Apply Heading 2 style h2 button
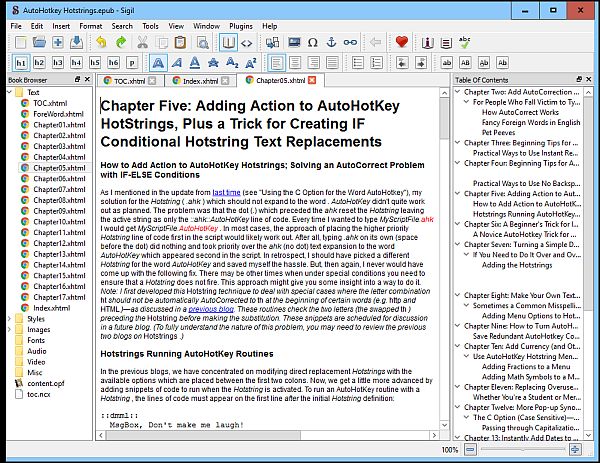 pos(39,63)
